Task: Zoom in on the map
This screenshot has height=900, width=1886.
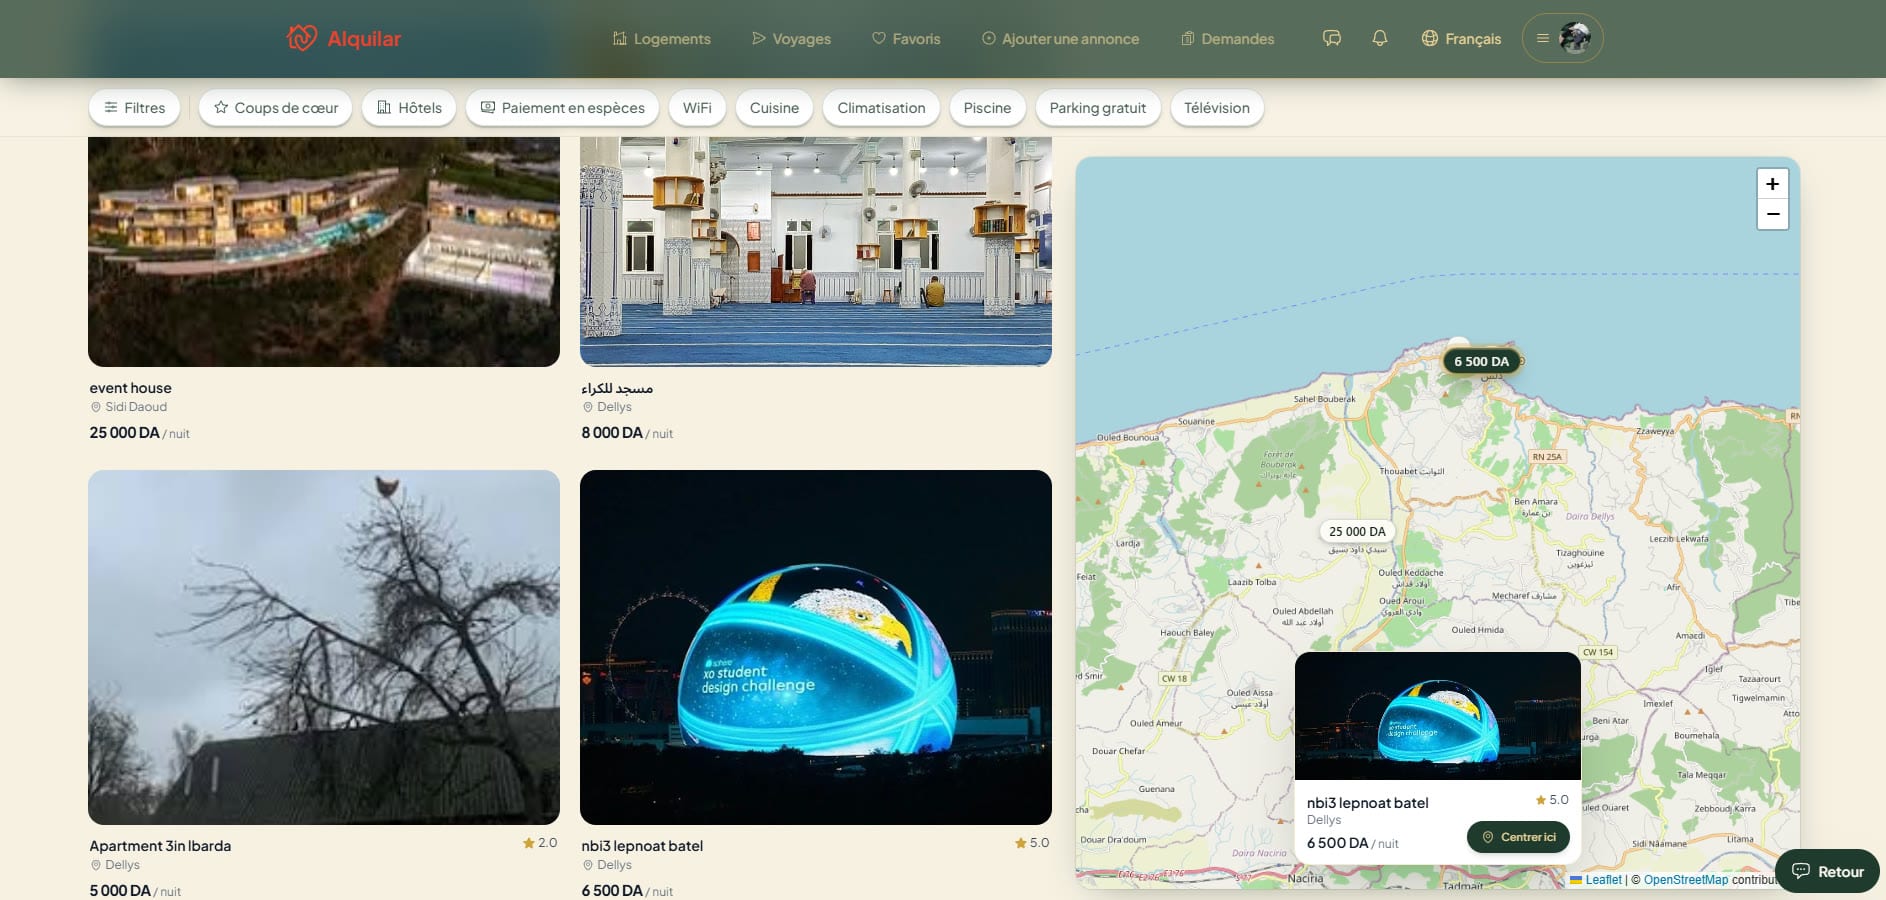Action: [1772, 184]
